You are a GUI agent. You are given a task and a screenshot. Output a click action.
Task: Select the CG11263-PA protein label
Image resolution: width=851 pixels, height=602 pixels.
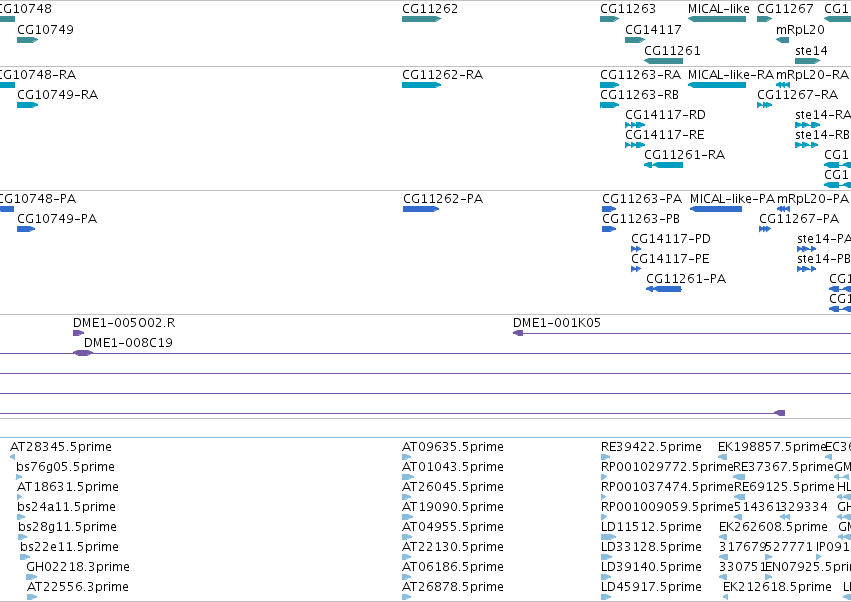pyautogui.click(x=642, y=199)
